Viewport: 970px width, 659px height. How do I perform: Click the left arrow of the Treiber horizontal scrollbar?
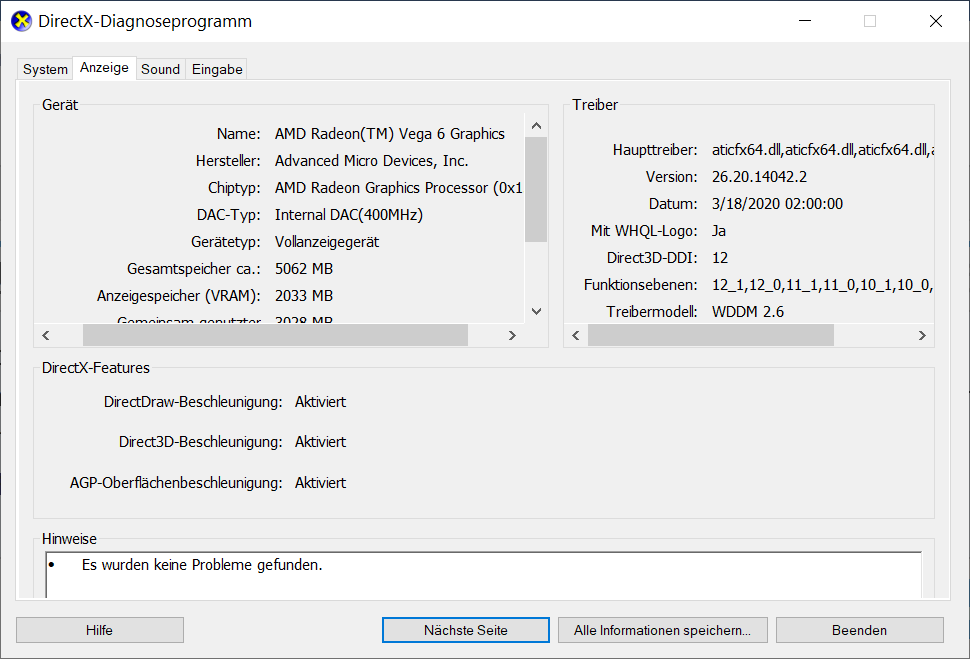pyautogui.click(x=576, y=335)
